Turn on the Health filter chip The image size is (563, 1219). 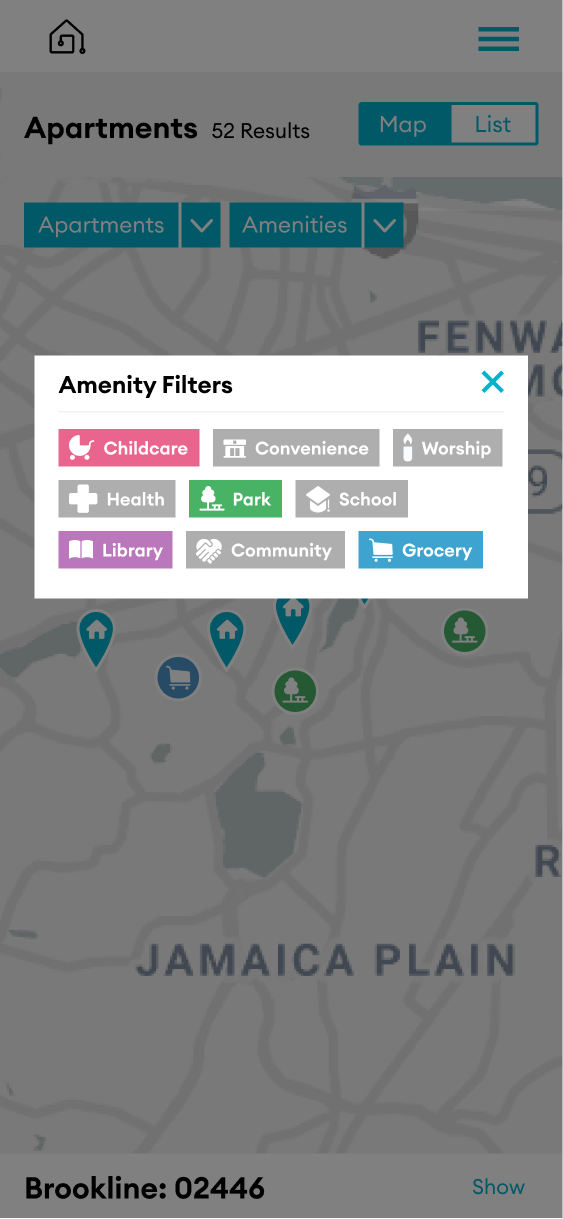117,499
